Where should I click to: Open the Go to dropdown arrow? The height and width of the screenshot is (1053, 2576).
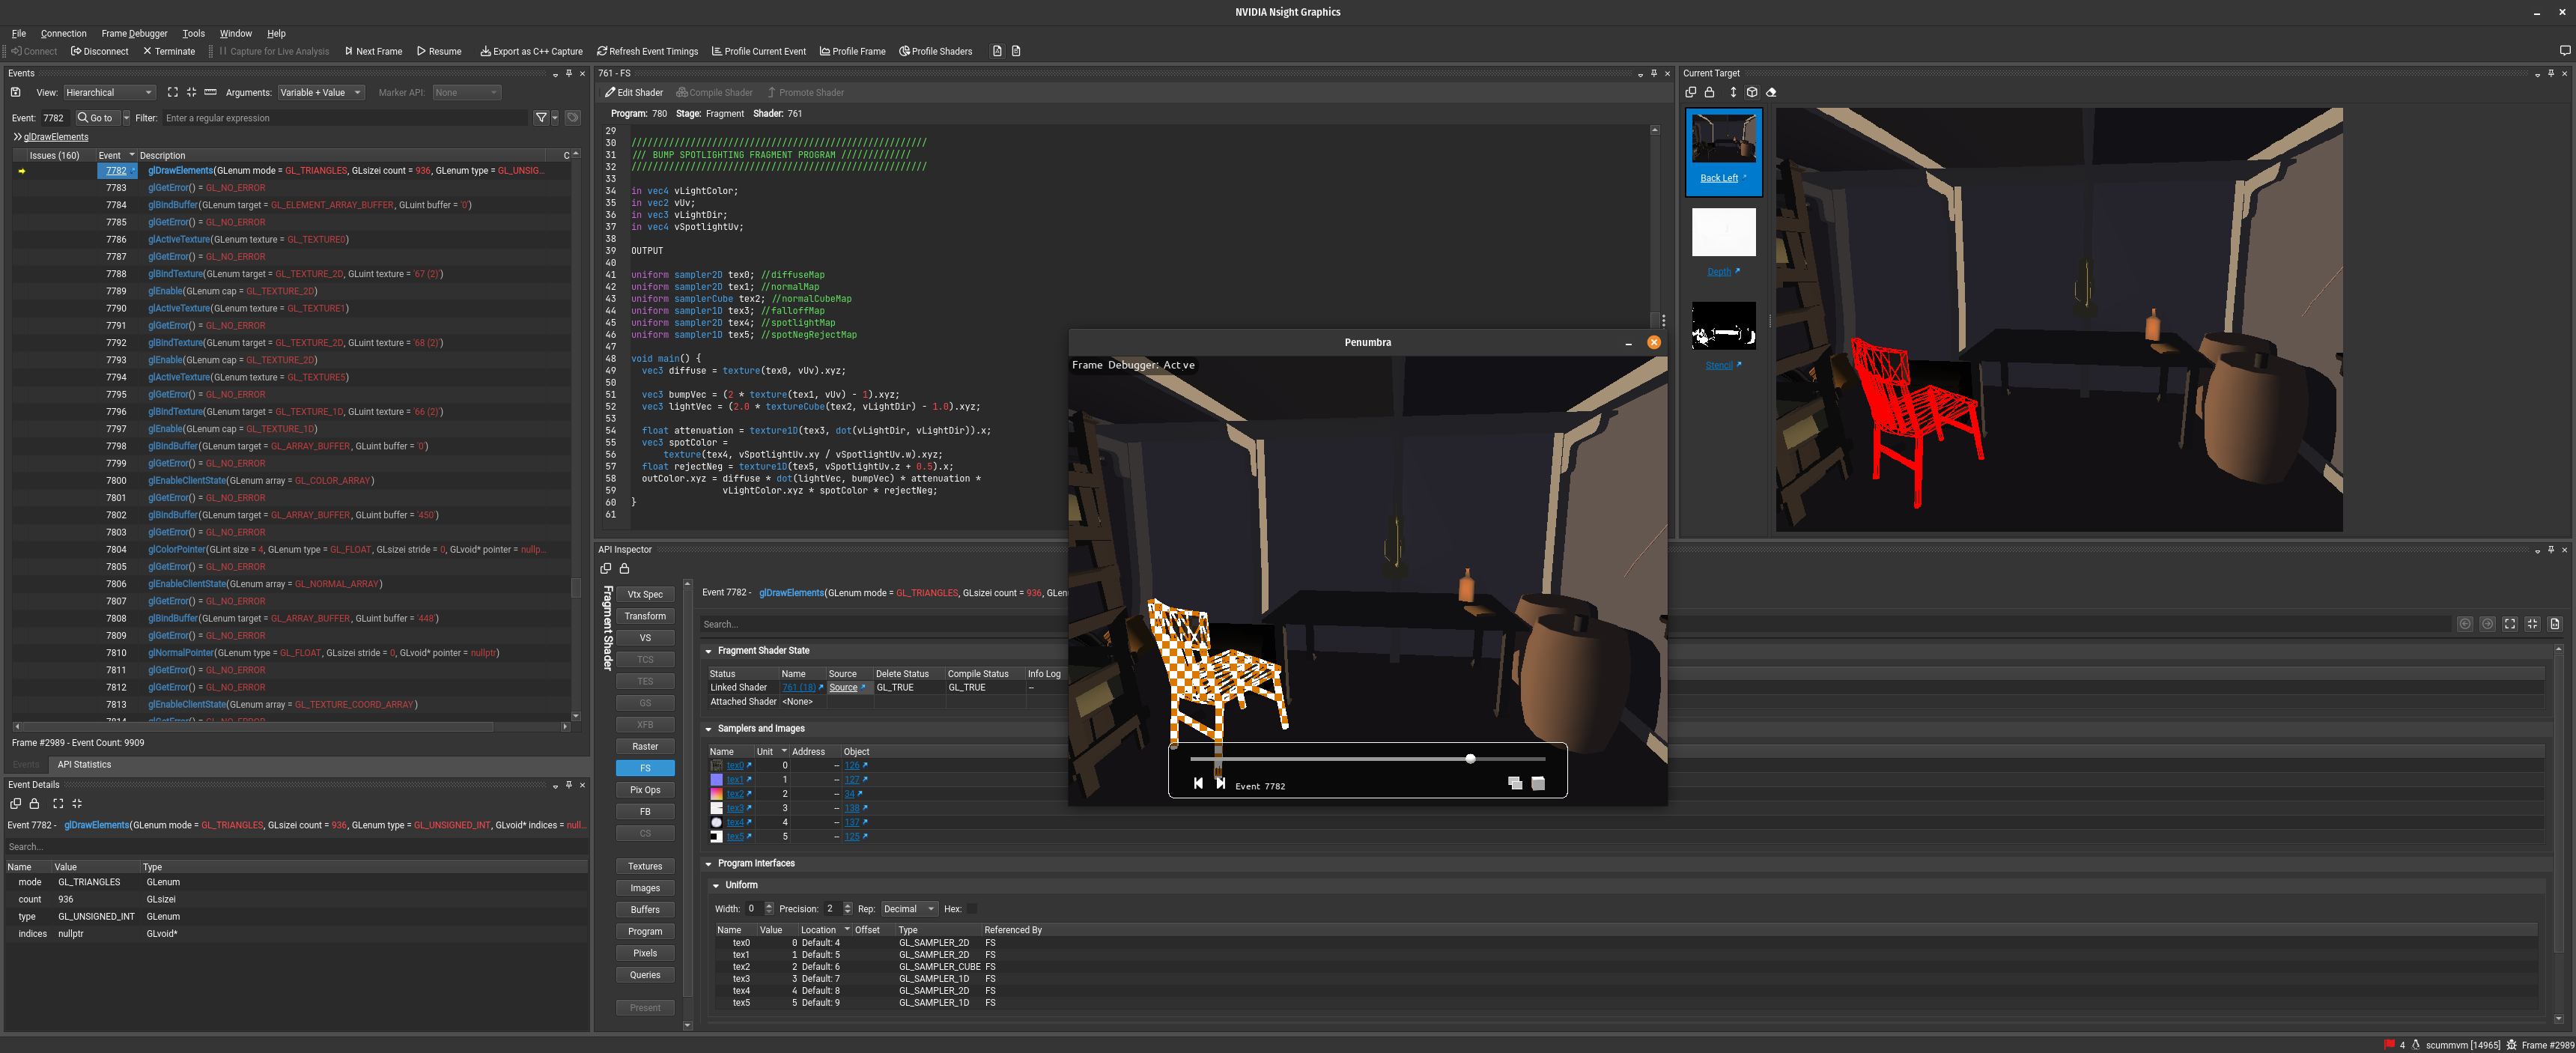126,117
